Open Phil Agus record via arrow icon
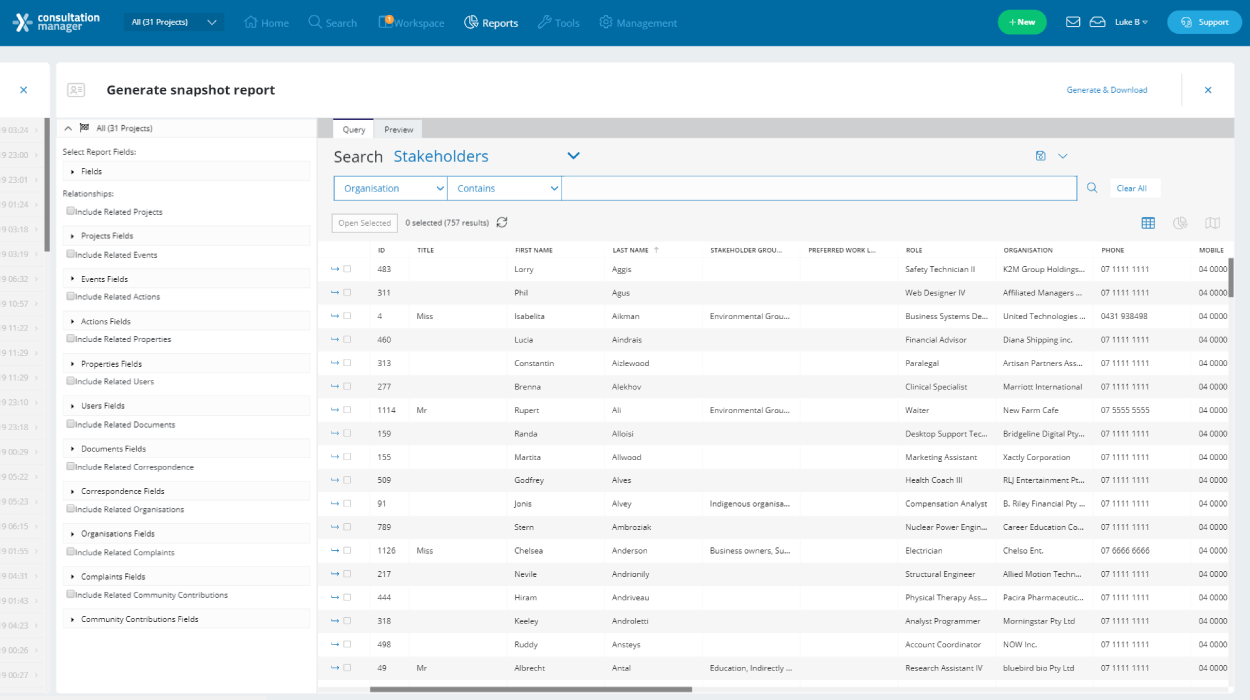This screenshot has width=1250, height=700. coord(335,293)
